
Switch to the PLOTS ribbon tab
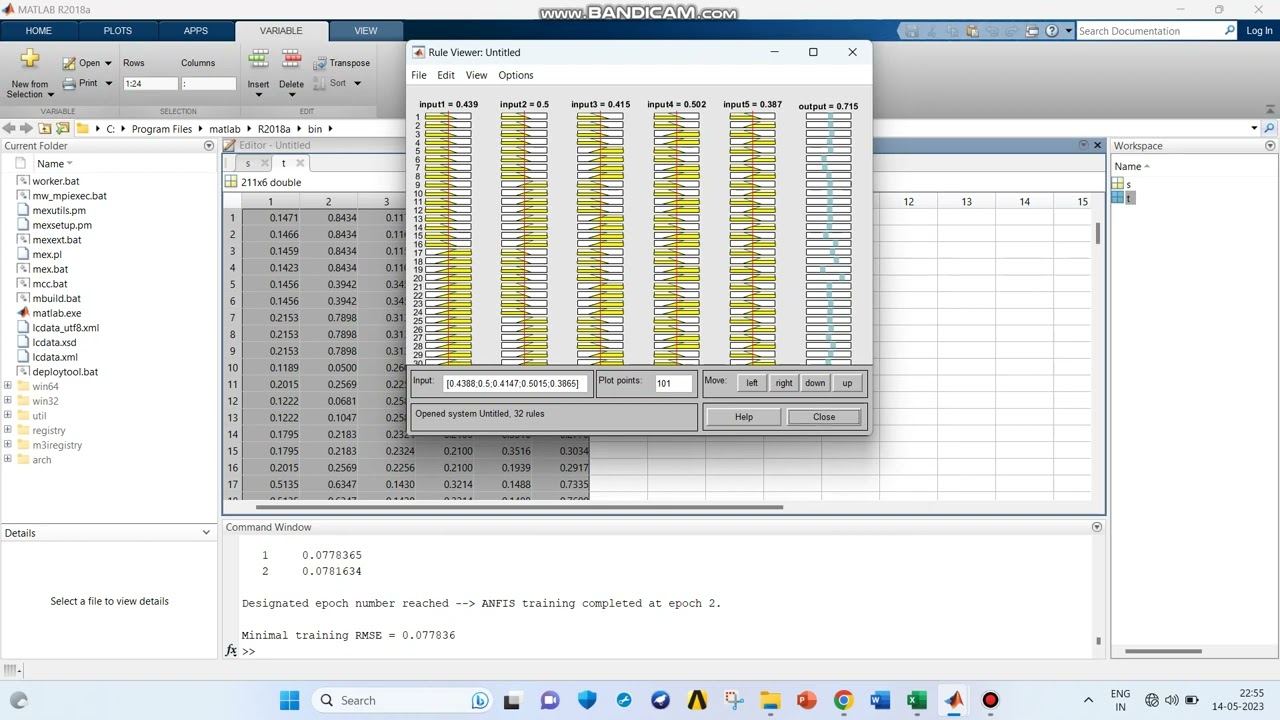117,31
